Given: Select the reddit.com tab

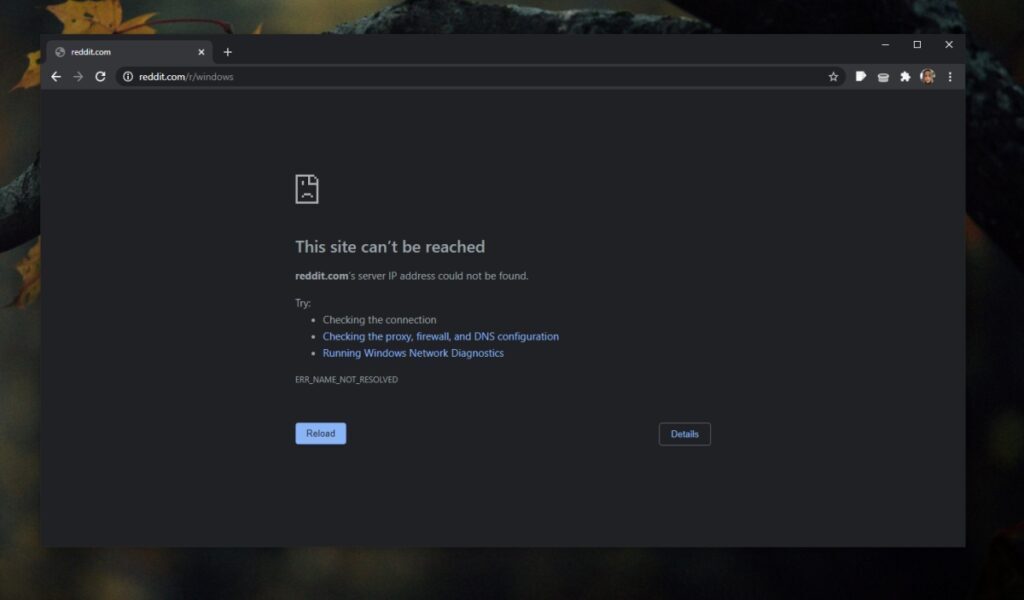Looking at the screenshot, I should (110, 52).
